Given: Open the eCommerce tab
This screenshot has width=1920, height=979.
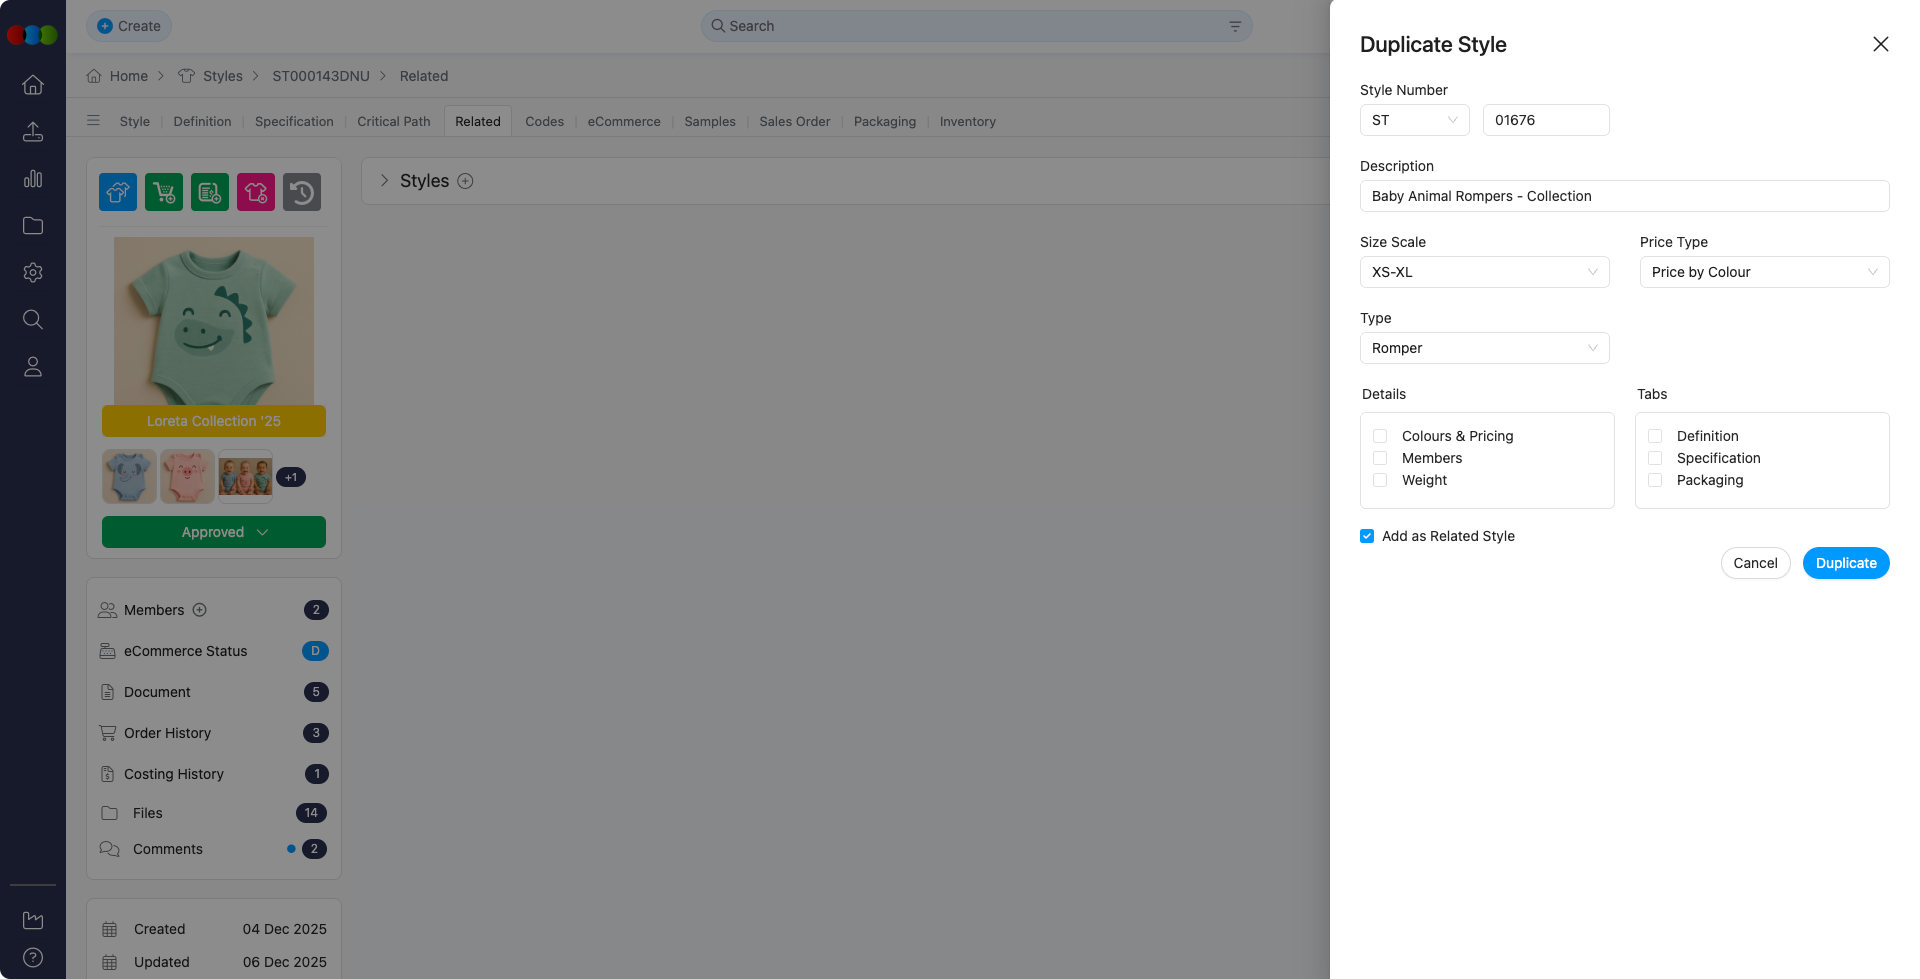Looking at the screenshot, I should coord(623,121).
